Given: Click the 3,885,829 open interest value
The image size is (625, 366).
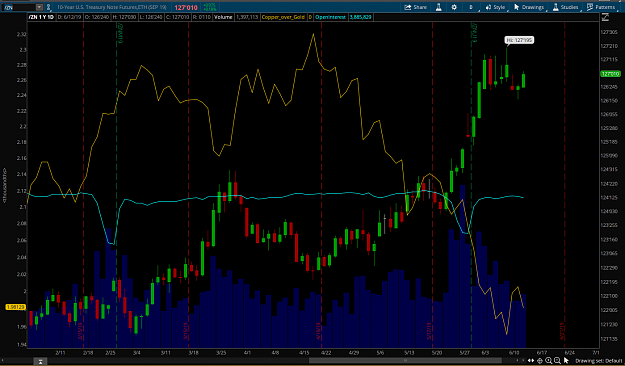Looking at the screenshot, I should [x=360, y=17].
